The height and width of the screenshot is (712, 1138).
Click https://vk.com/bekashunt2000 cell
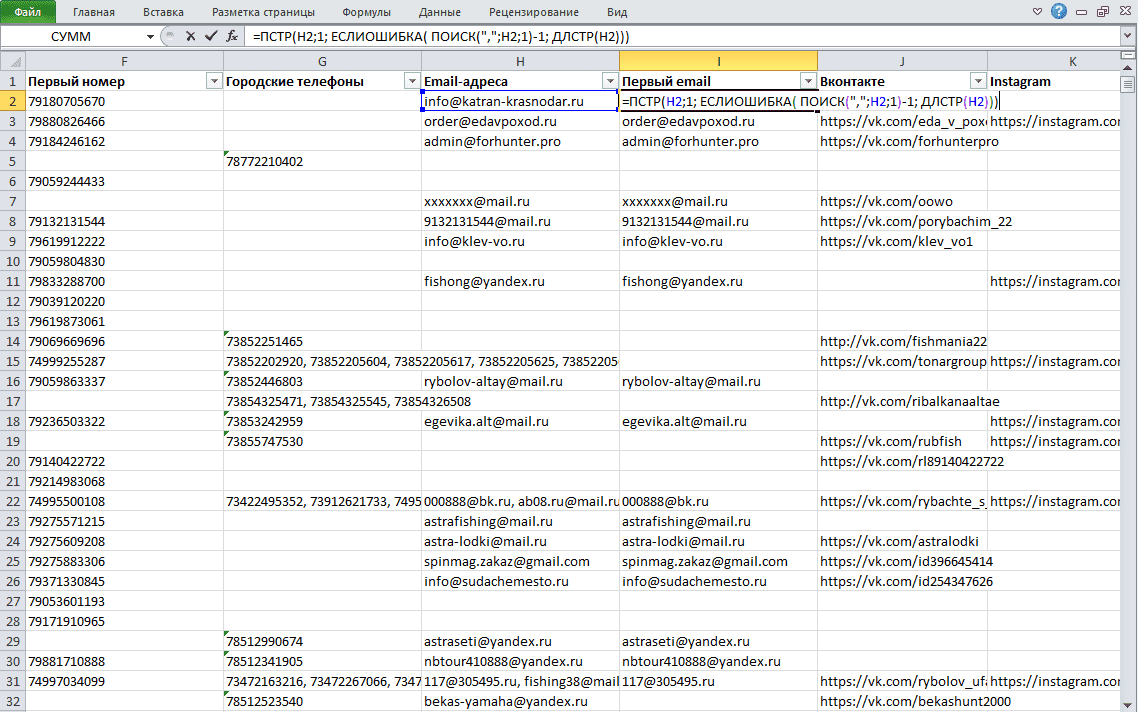902,701
